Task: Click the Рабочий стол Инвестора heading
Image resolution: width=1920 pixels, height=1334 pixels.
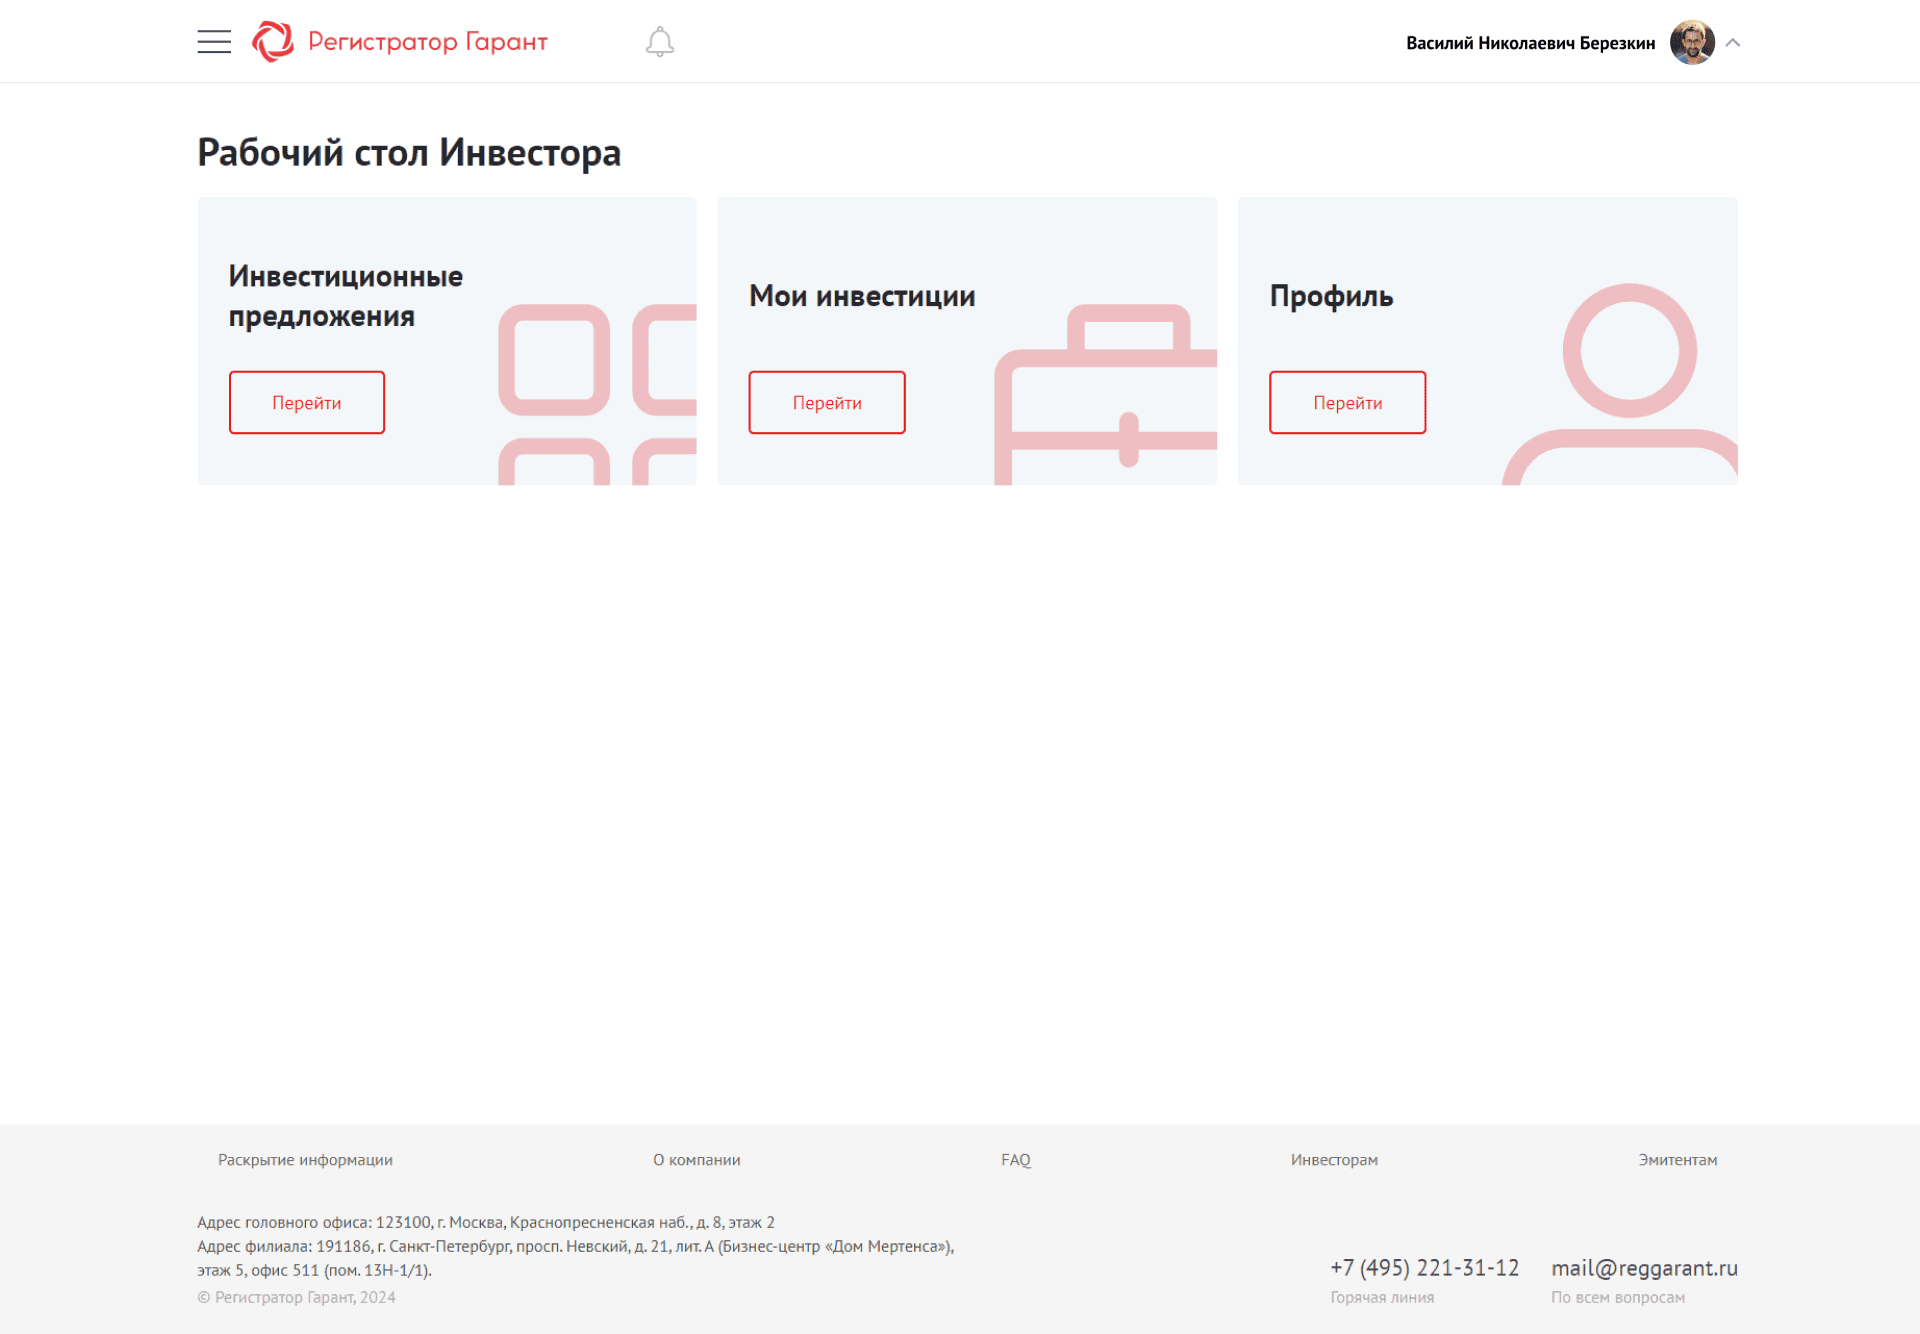Action: [409, 153]
